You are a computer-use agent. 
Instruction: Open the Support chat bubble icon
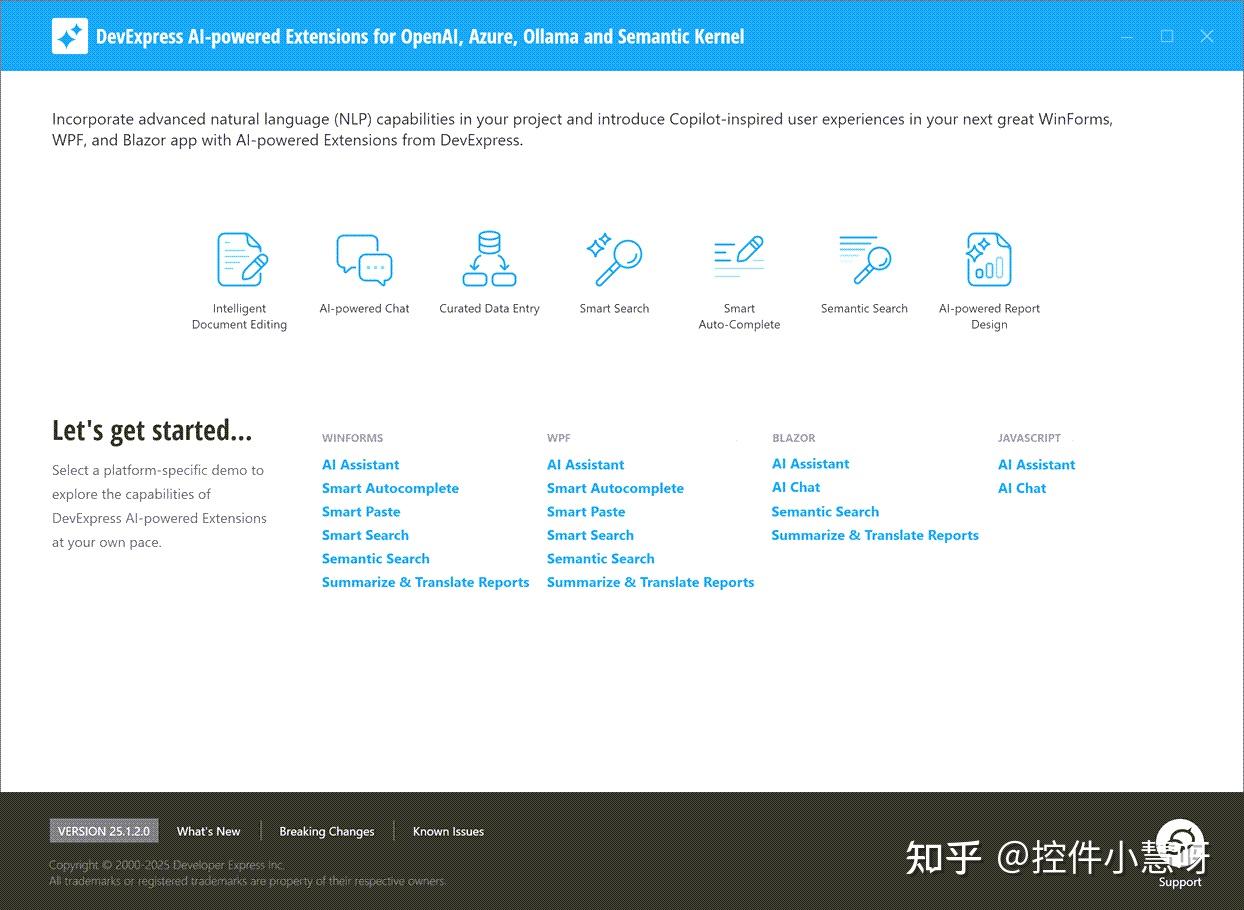coord(1179,845)
